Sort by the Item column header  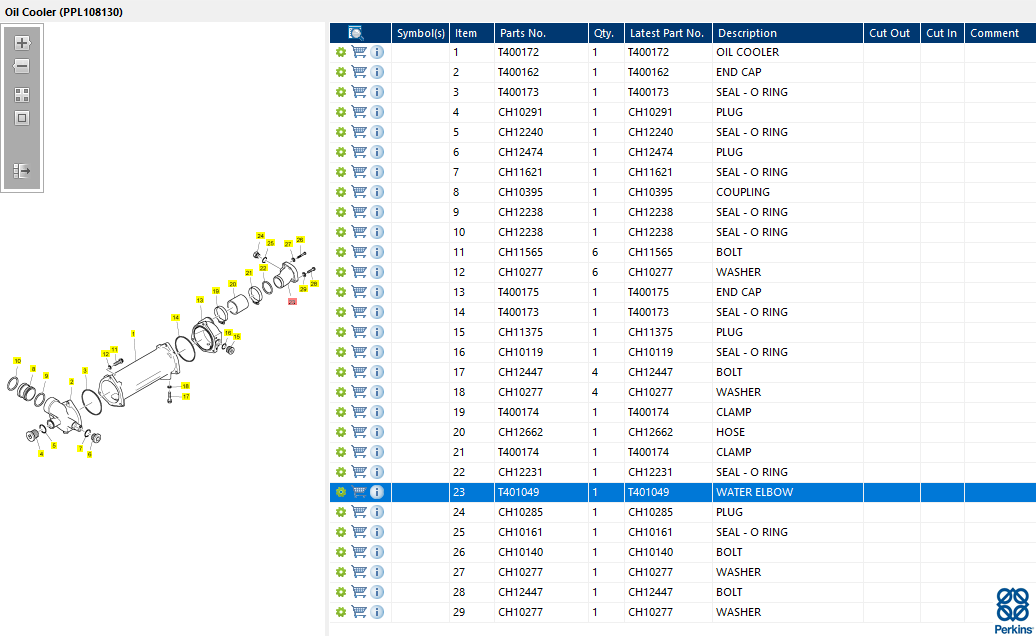click(472, 33)
